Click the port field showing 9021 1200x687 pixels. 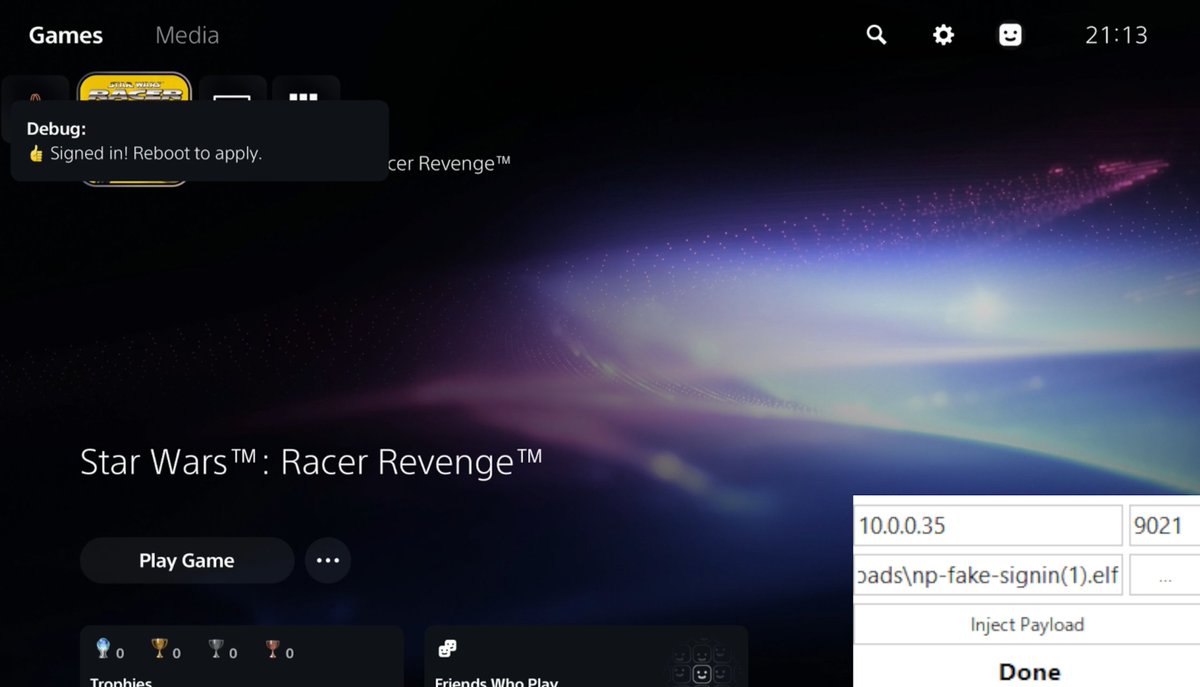pos(1165,525)
